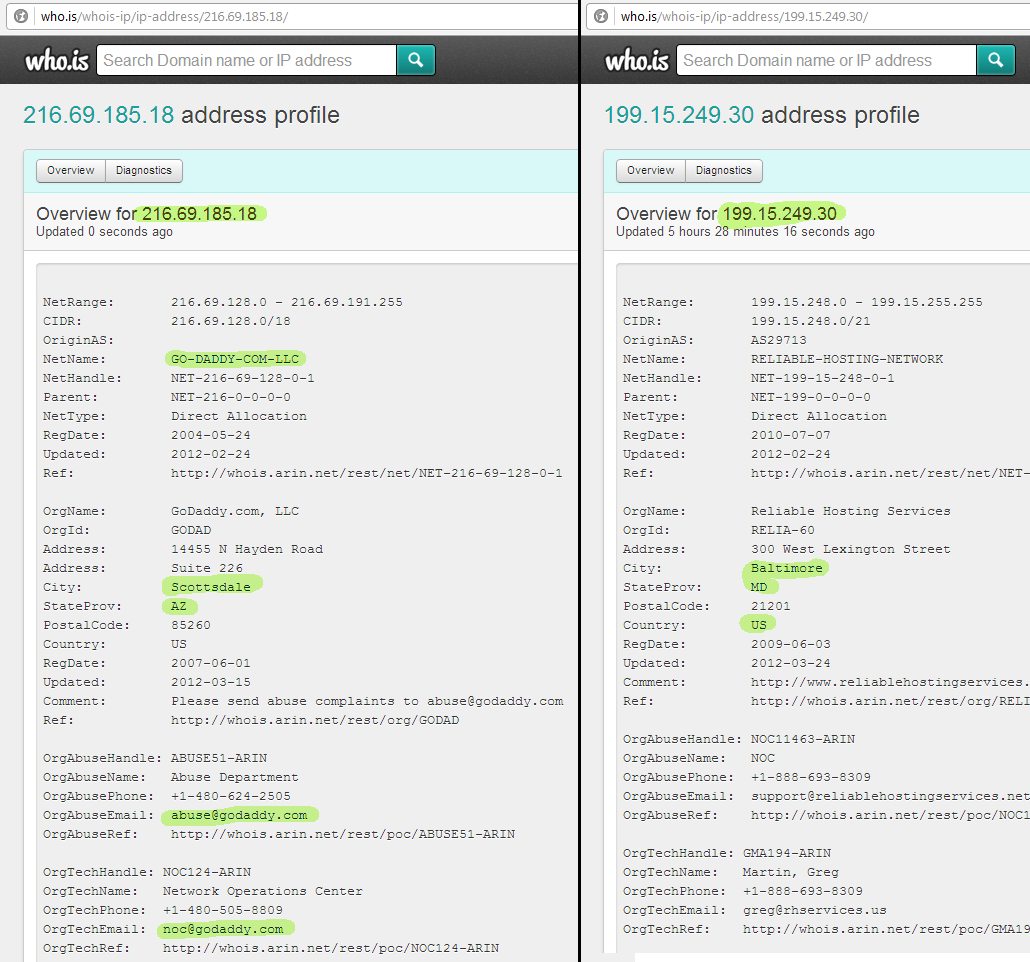Click 'Updated 5 hours 28 minutes' text
1030x962 pixels.
click(745, 231)
